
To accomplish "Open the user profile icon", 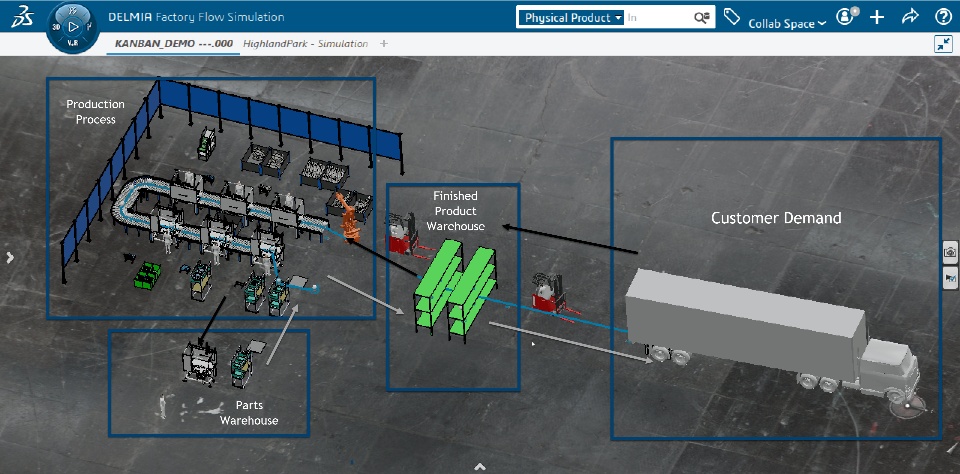I will click(x=845, y=17).
